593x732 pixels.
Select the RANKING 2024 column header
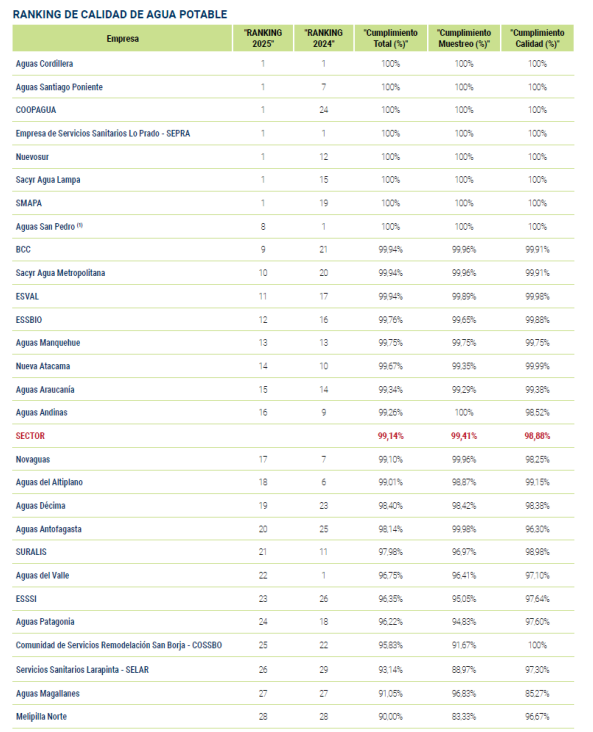click(323, 38)
